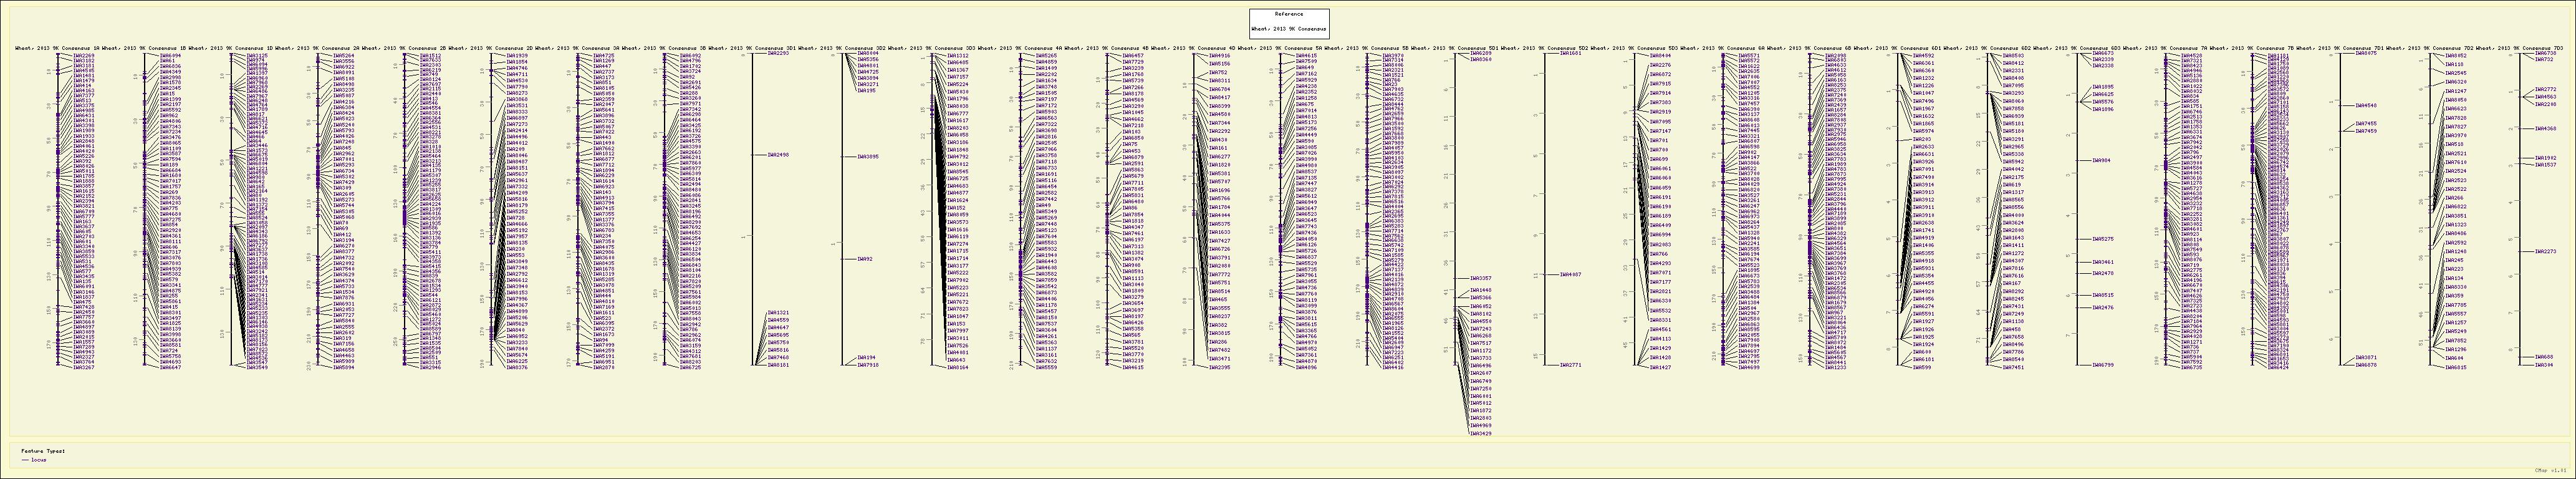Select locus IWA2771 on map 5D2

pos(1570,365)
